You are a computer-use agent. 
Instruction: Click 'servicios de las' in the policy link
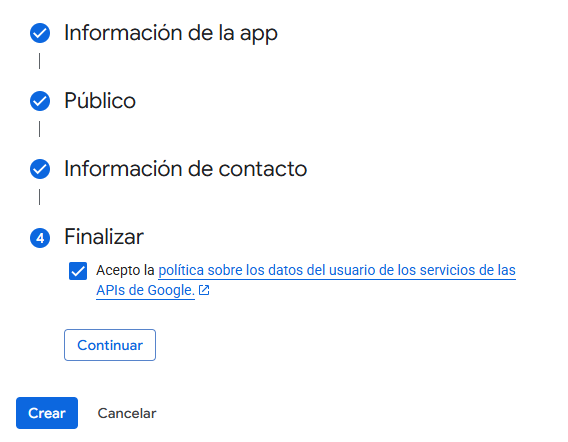(x=468, y=270)
